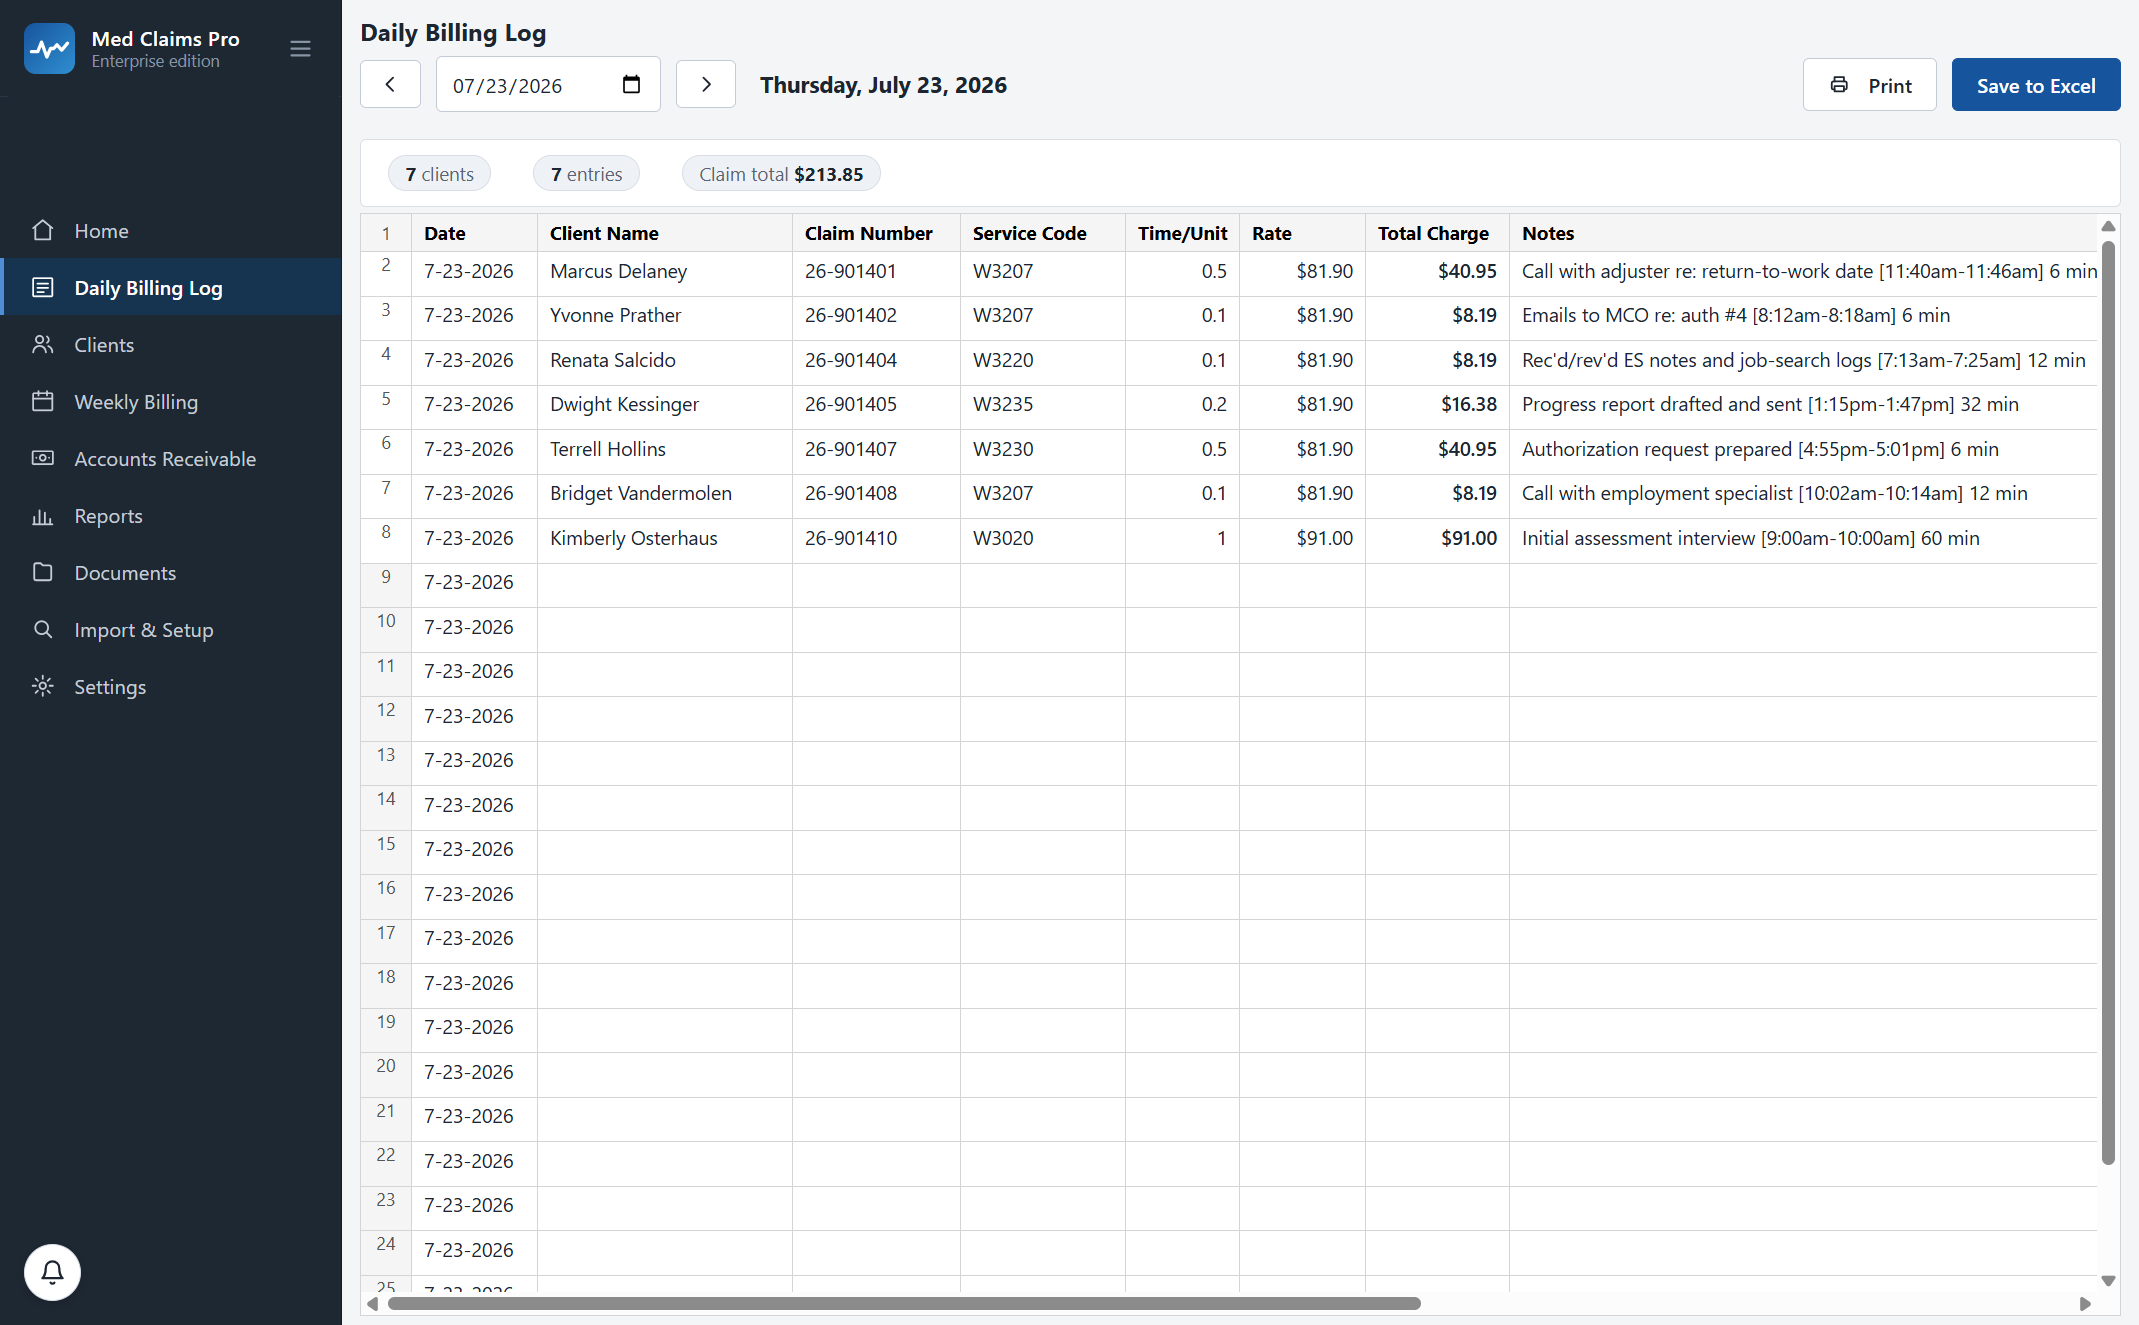Select the Bridget Vandermolen client cell

pos(665,494)
